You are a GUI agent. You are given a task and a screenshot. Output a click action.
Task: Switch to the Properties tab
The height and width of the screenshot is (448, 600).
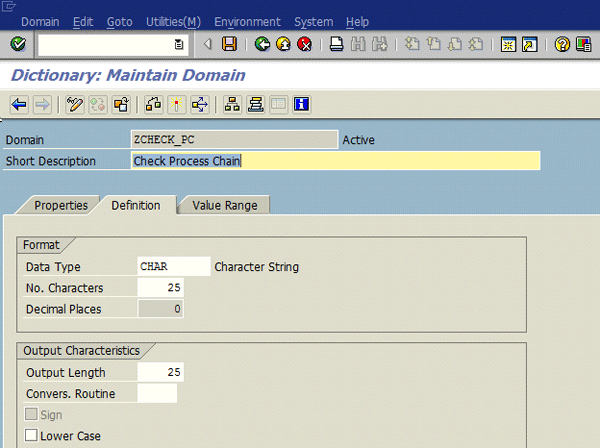(61, 205)
